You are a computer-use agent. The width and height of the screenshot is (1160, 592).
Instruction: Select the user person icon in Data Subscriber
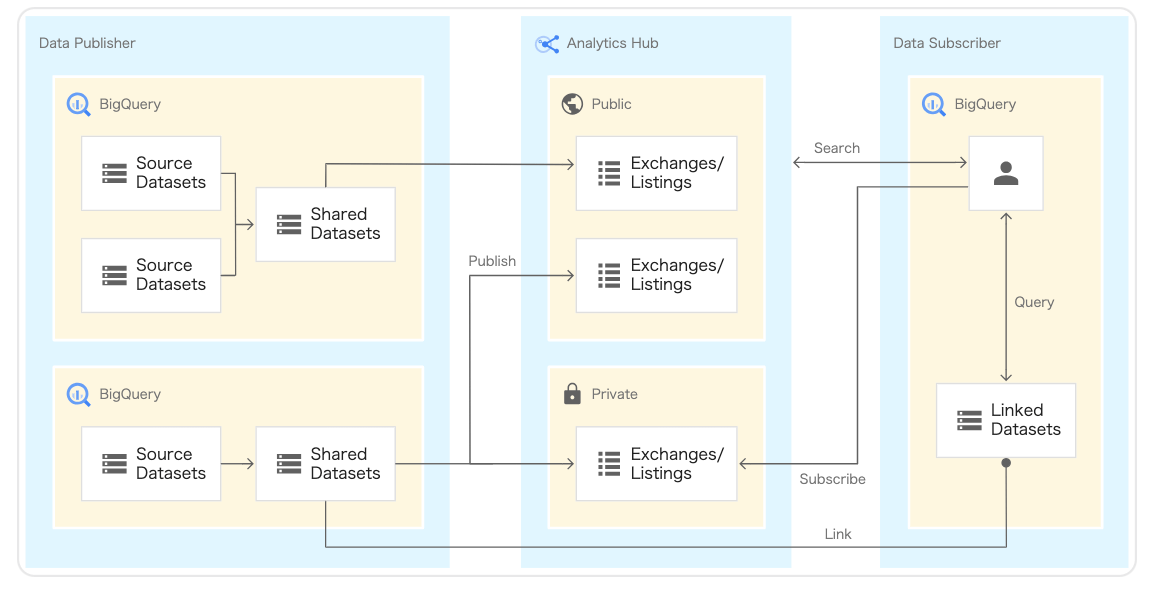1005,173
